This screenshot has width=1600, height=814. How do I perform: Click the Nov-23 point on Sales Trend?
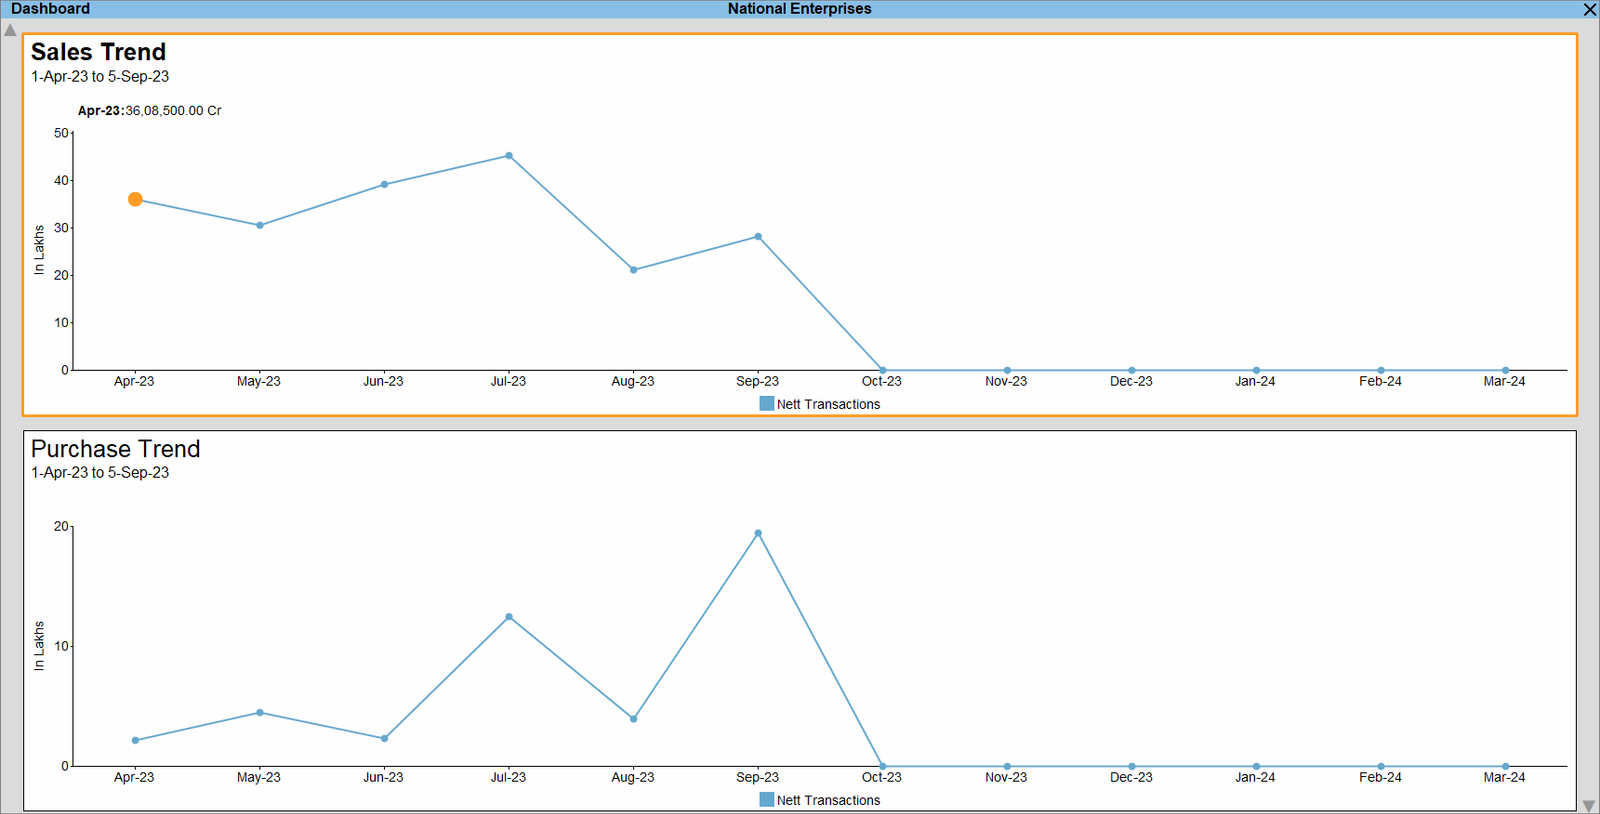1007,370
